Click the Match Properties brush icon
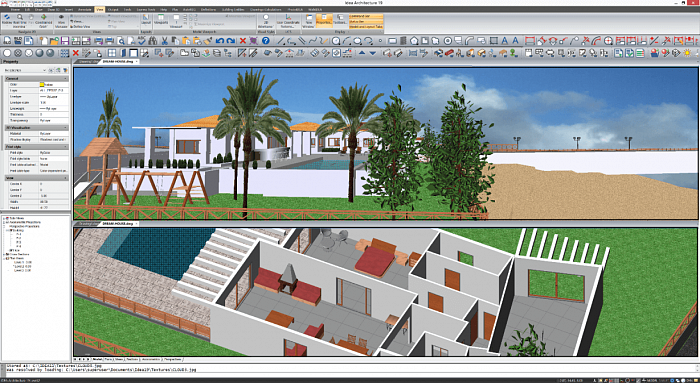The image size is (700, 383). coord(207,41)
